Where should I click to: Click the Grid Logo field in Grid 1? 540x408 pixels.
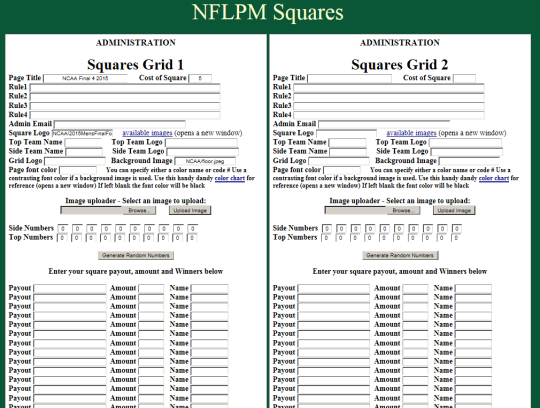75,161
